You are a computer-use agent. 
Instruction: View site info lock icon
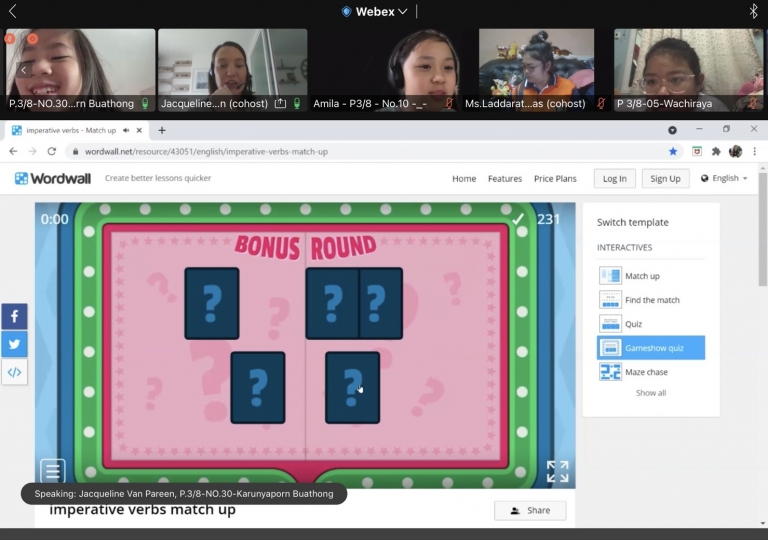pyautogui.click(x=75, y=151)
